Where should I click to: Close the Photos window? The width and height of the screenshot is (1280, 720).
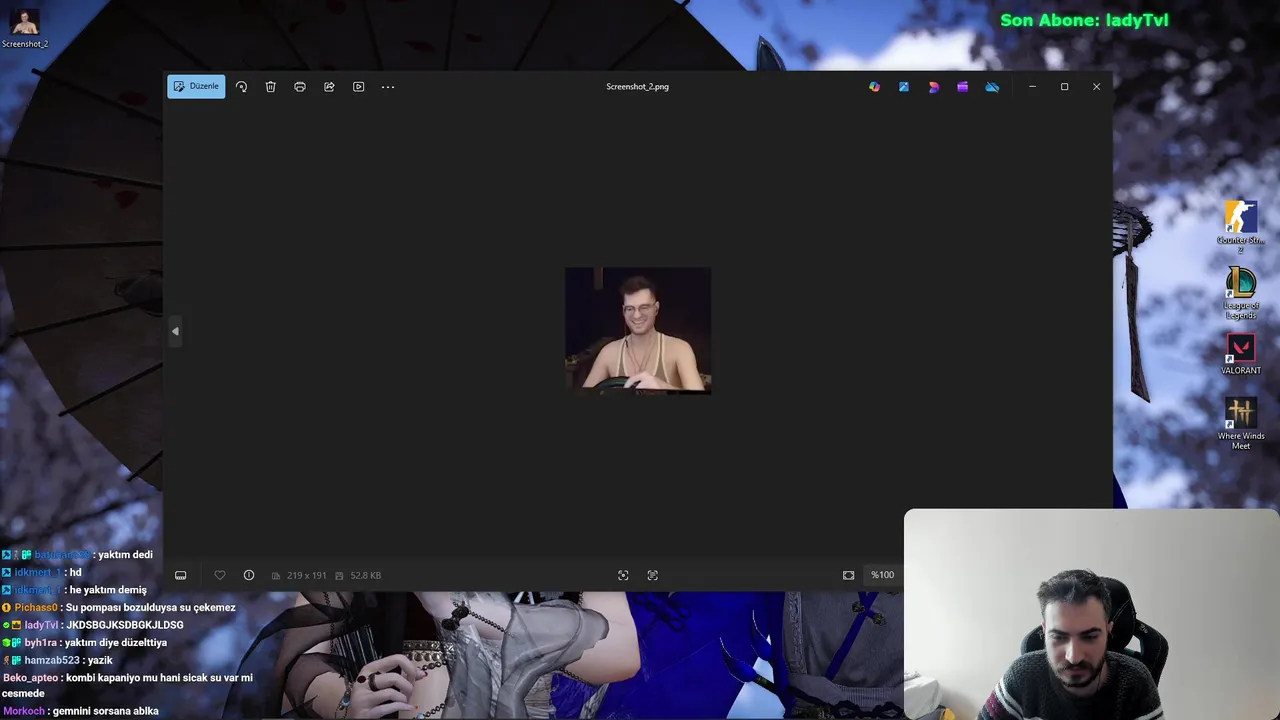pos(1096,87)
